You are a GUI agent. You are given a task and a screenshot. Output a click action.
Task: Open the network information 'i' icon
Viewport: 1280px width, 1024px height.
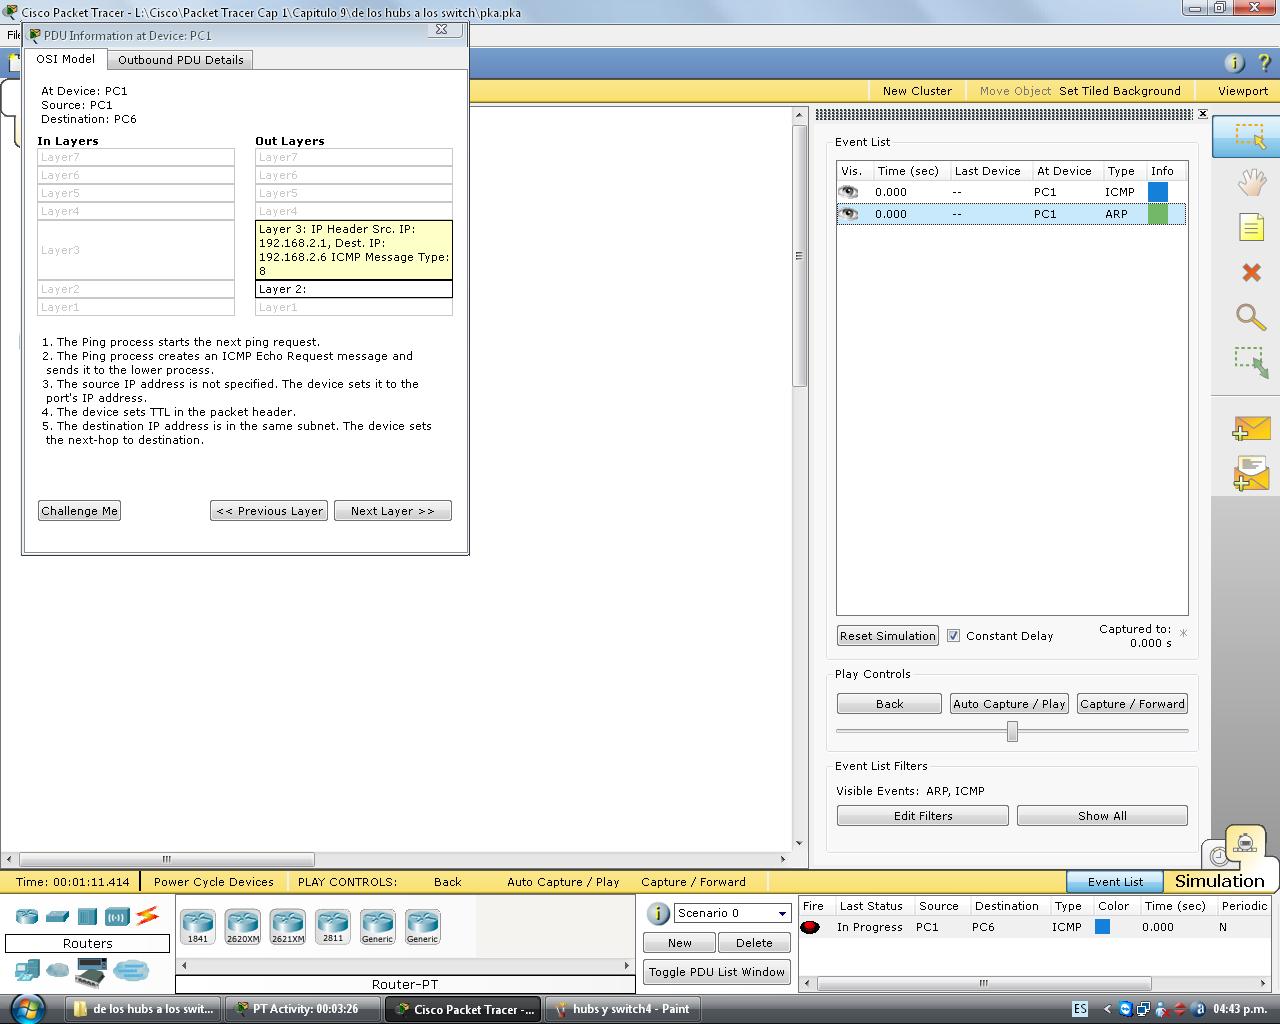[x=1234, y=63]
